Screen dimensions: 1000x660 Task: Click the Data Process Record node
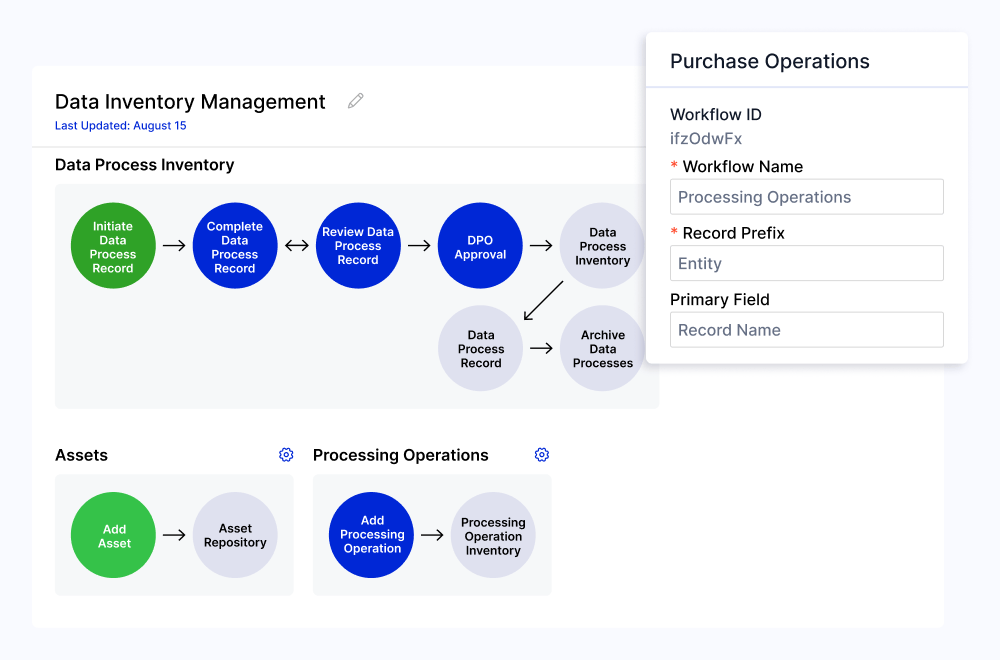click(480, 348)
